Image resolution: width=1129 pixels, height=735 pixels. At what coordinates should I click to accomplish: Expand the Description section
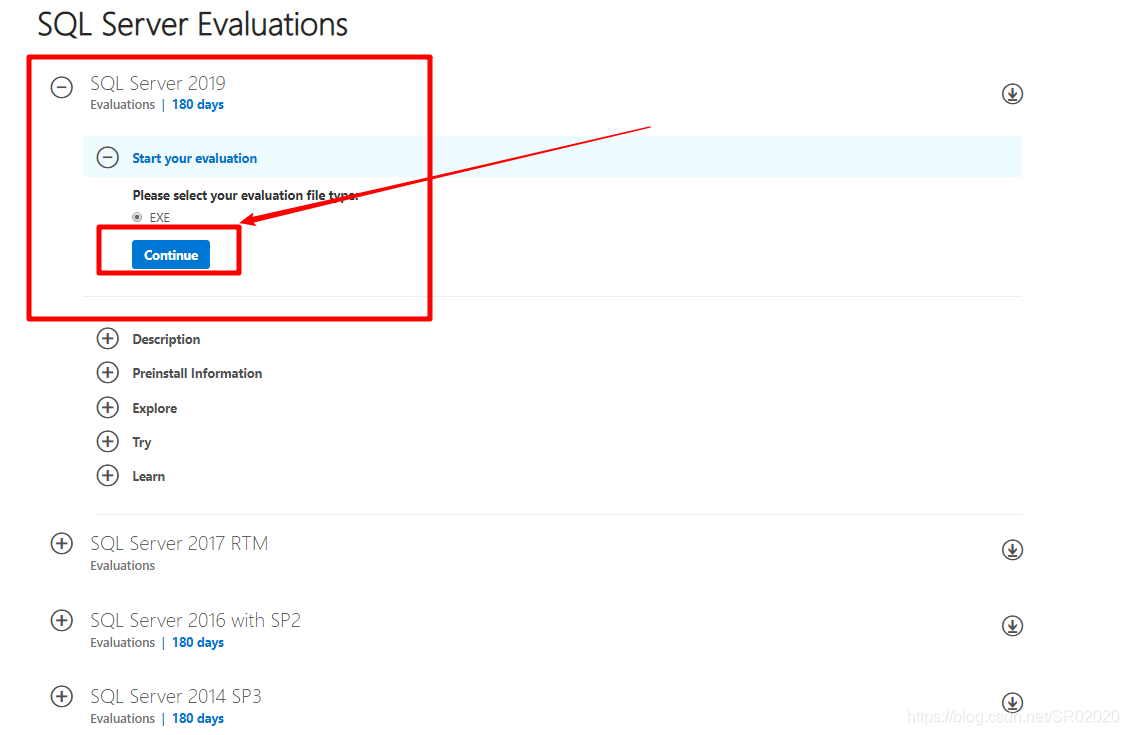pyautogui.click(x=108, y=338)
